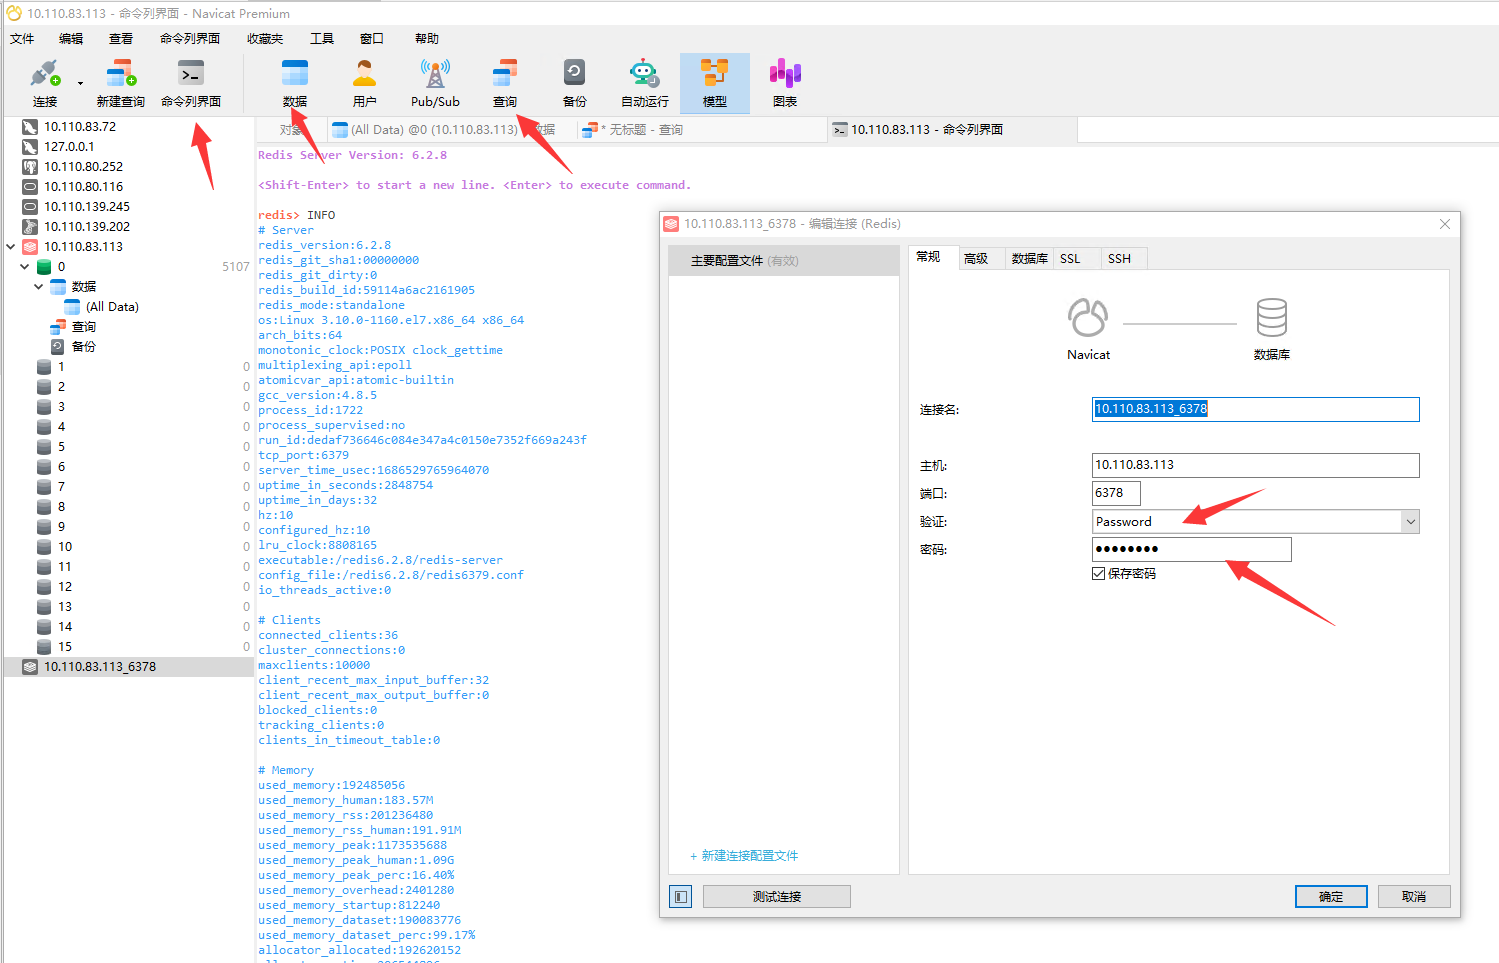Toggle the profile sidebar panel icon
This screenshot has height=963, width=1499.
[681, 896]
